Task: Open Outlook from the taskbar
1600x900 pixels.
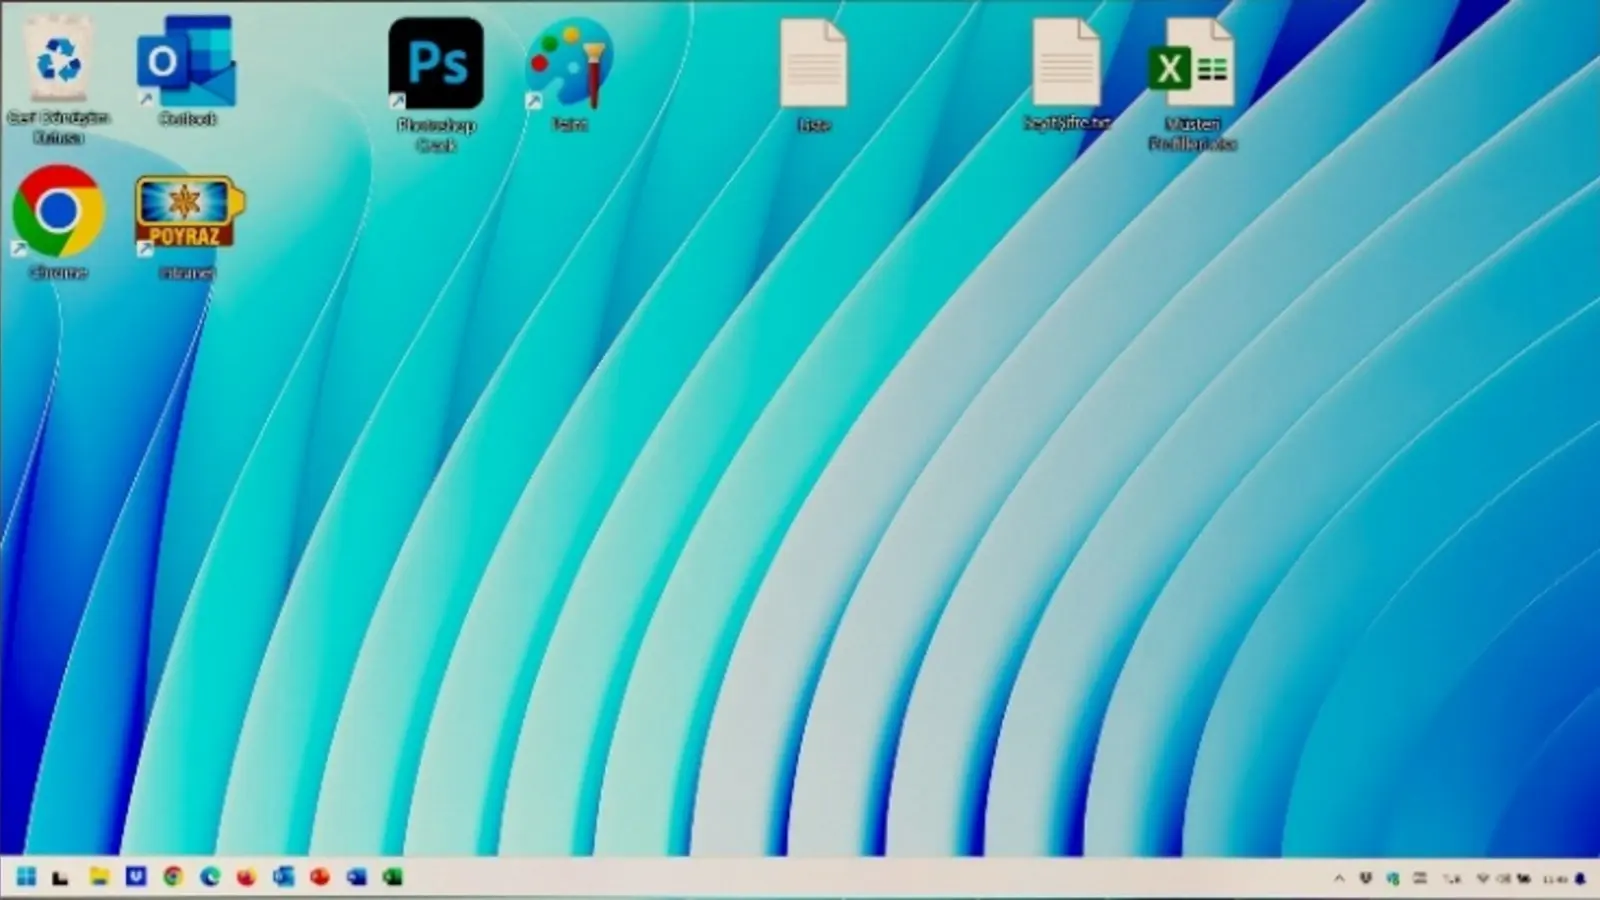Action: point(283,877)
